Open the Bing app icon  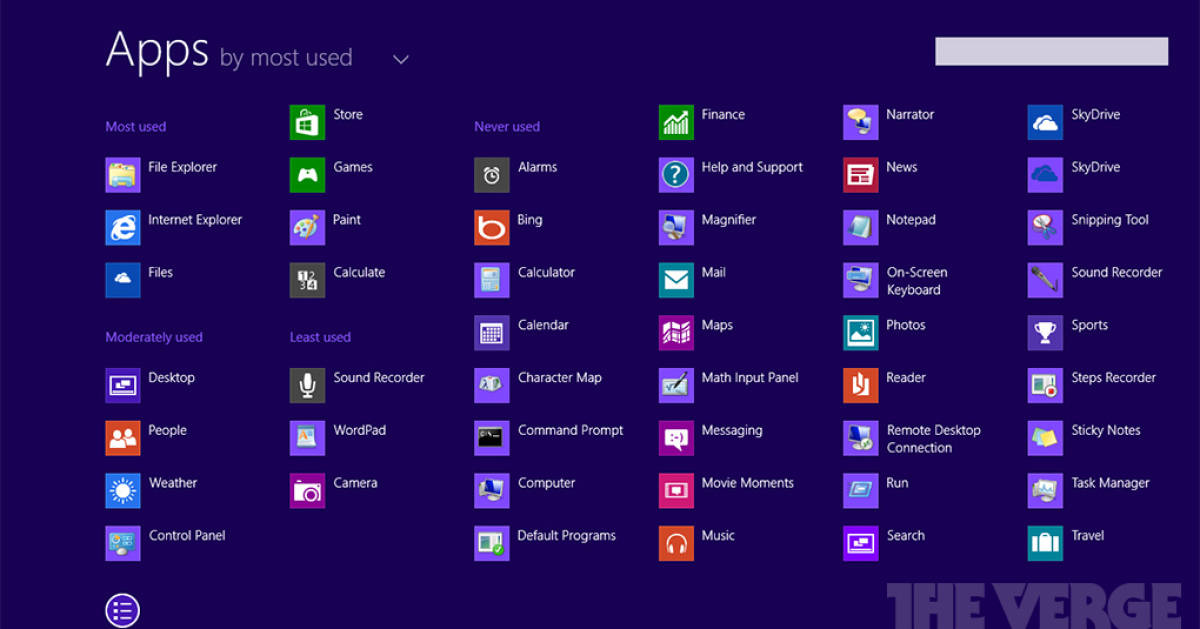tap(491, 227)
